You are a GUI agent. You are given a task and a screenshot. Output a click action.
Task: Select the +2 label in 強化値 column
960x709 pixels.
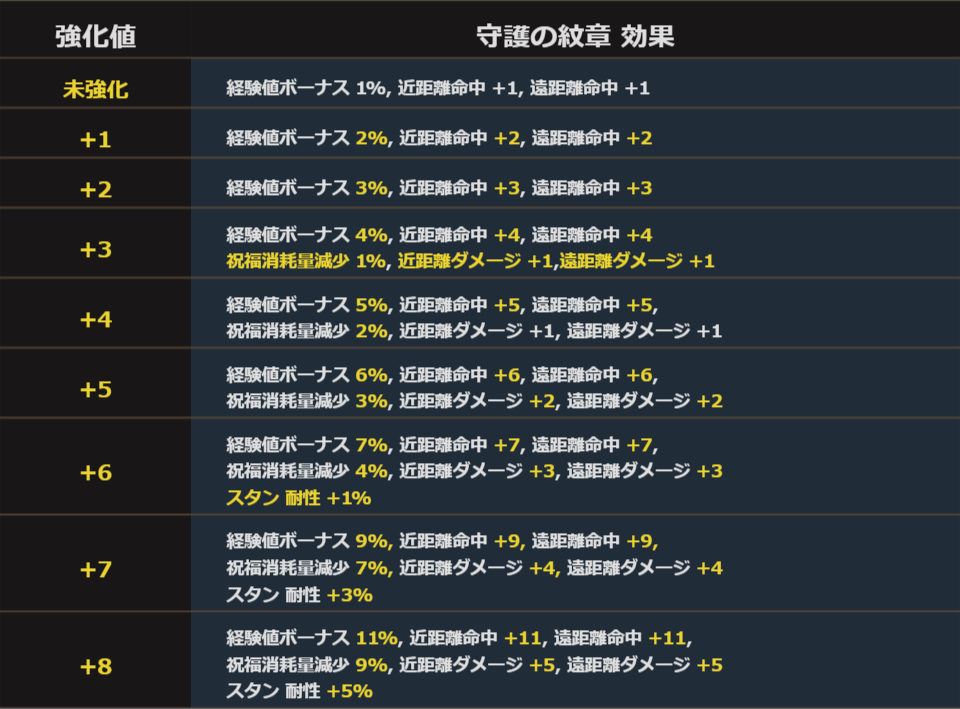click(x=95, y=189)
